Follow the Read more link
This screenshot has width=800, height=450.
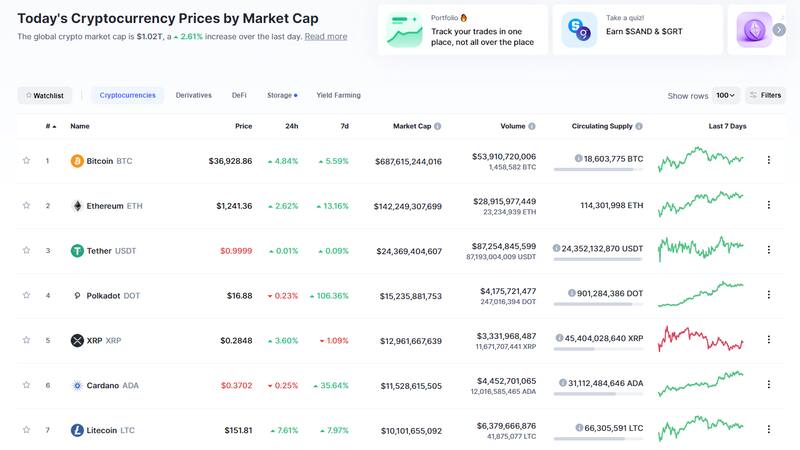[x=326, y=36]
